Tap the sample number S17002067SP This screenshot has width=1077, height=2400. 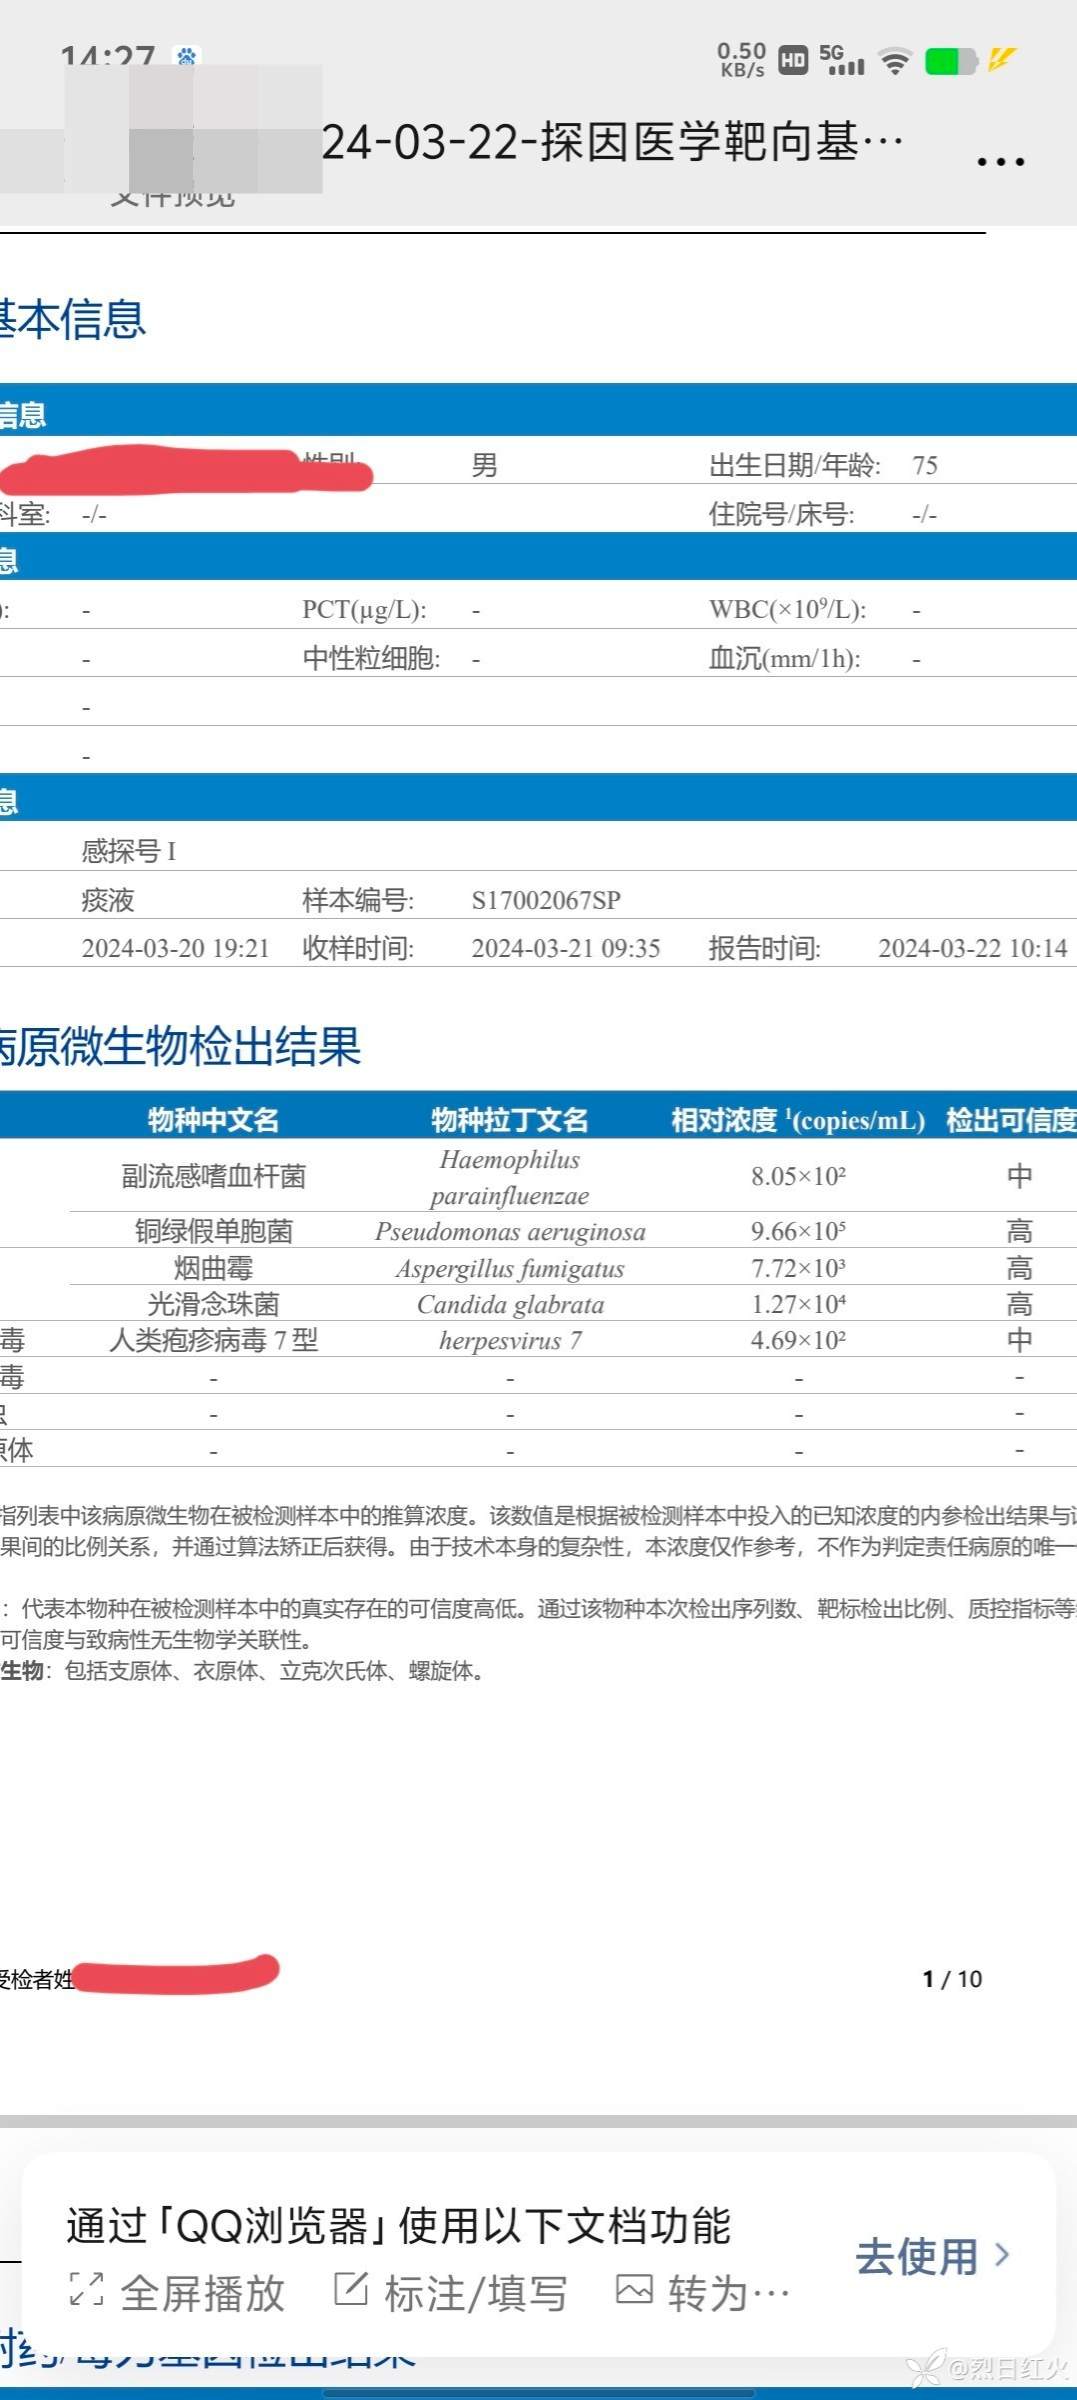point(546,900)
